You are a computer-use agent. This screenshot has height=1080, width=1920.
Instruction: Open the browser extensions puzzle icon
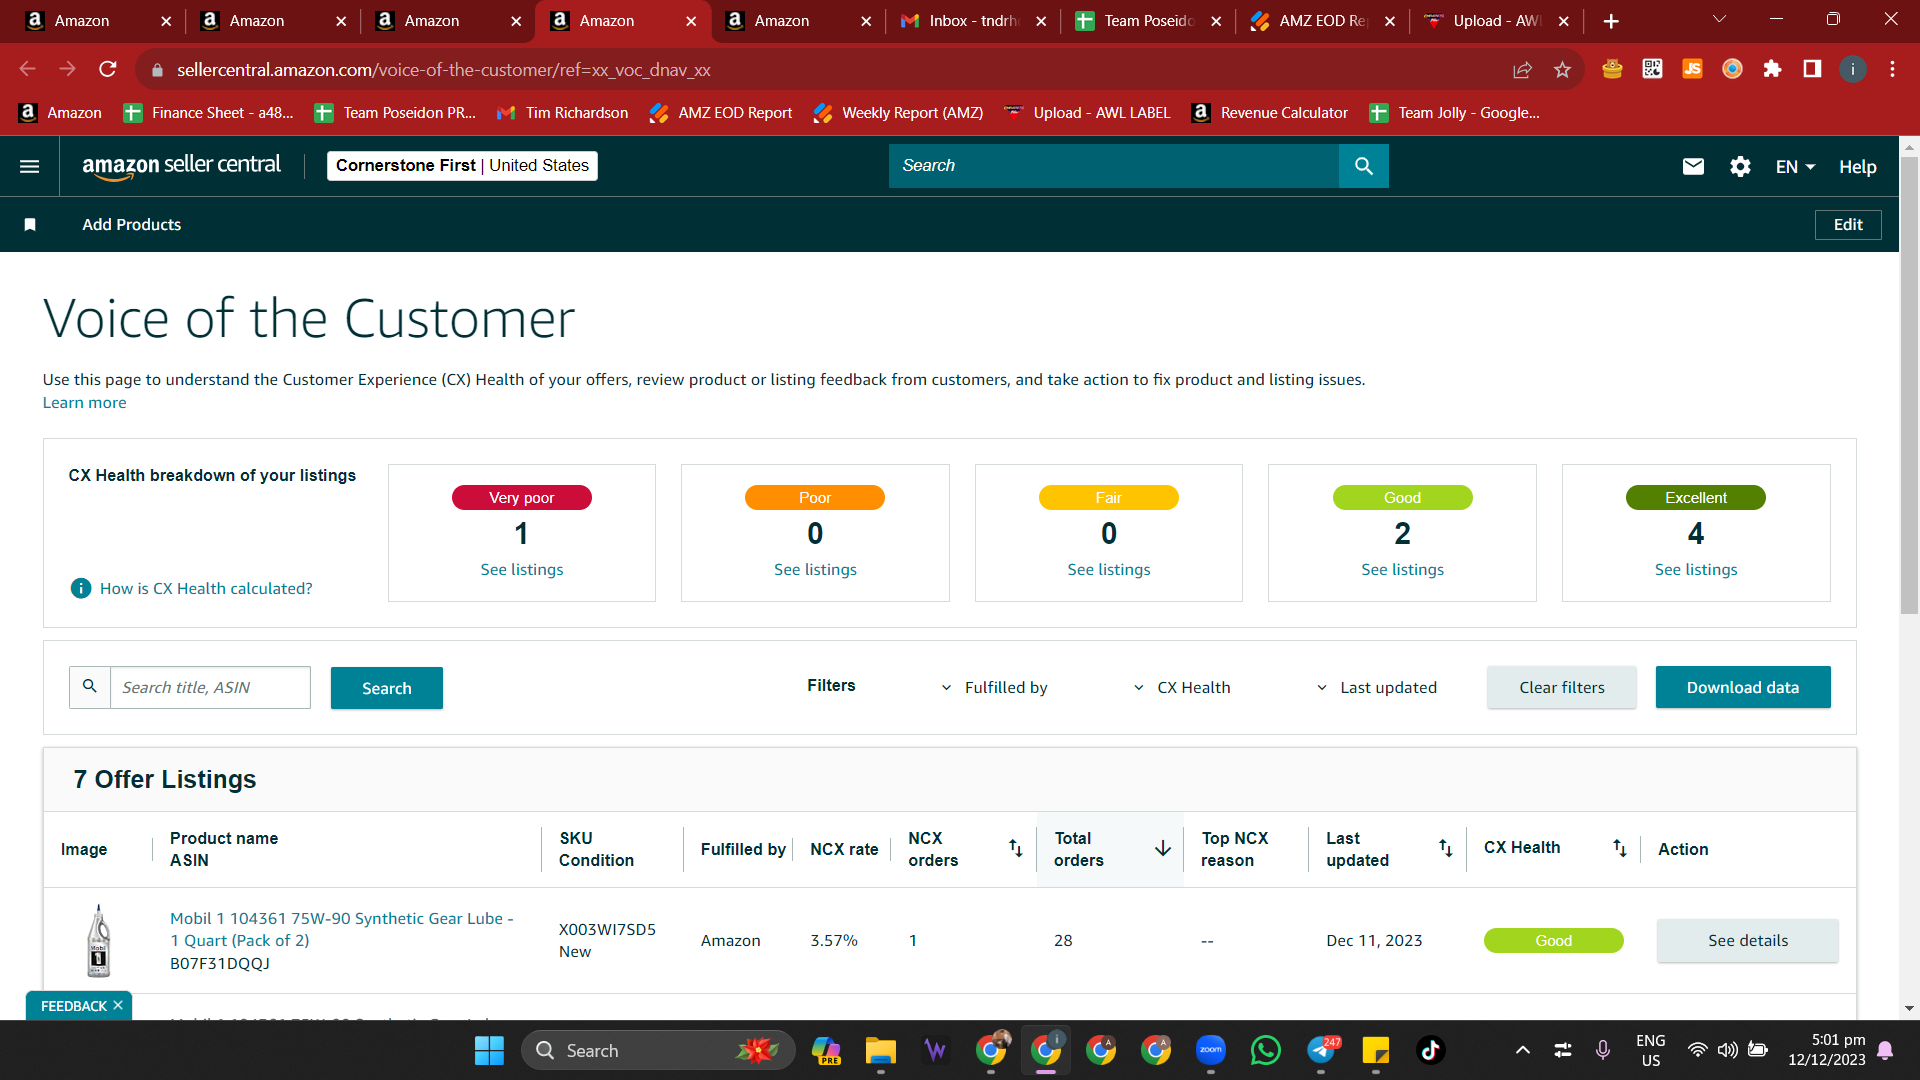1772,69
